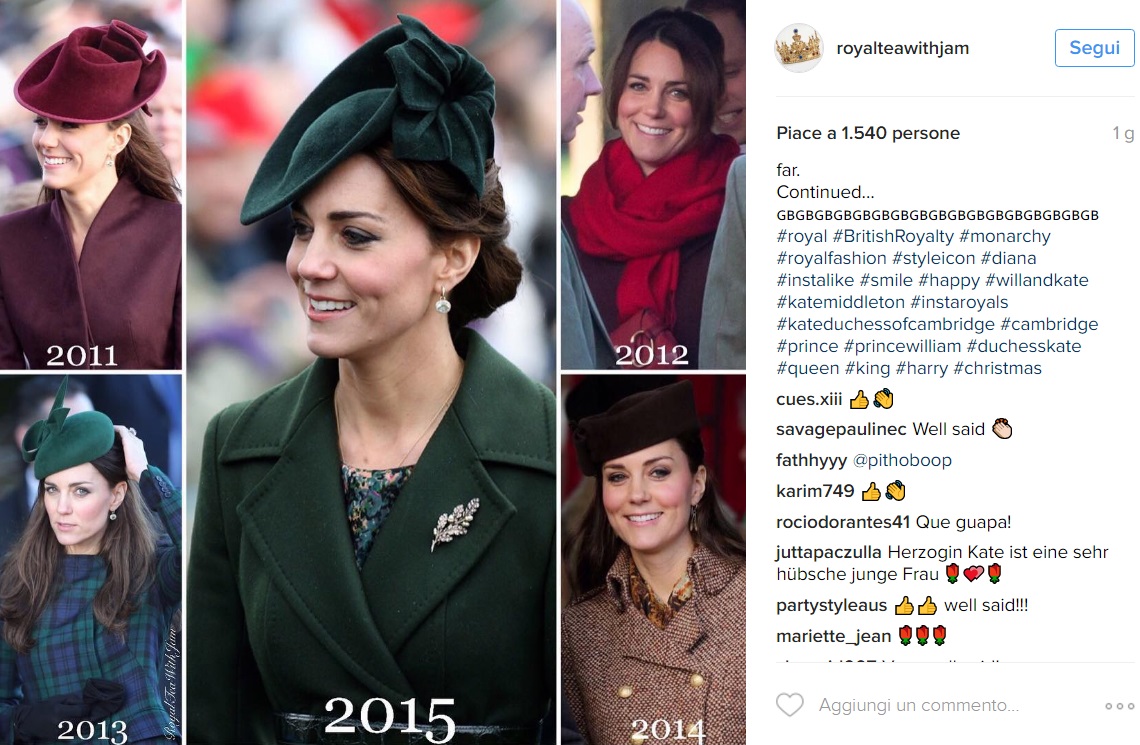Open the #katemiddleton hashtag
This screenshot has height=745, width=1140.
tap(840, 302)
